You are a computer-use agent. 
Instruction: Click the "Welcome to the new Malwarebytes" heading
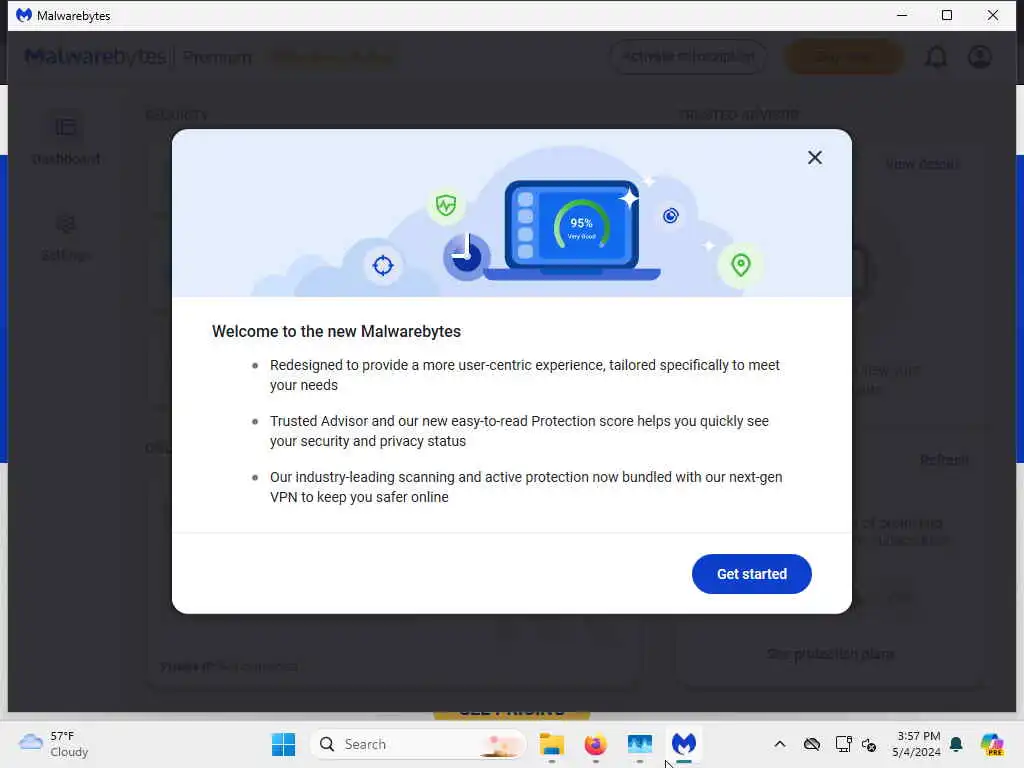(336, 331)
